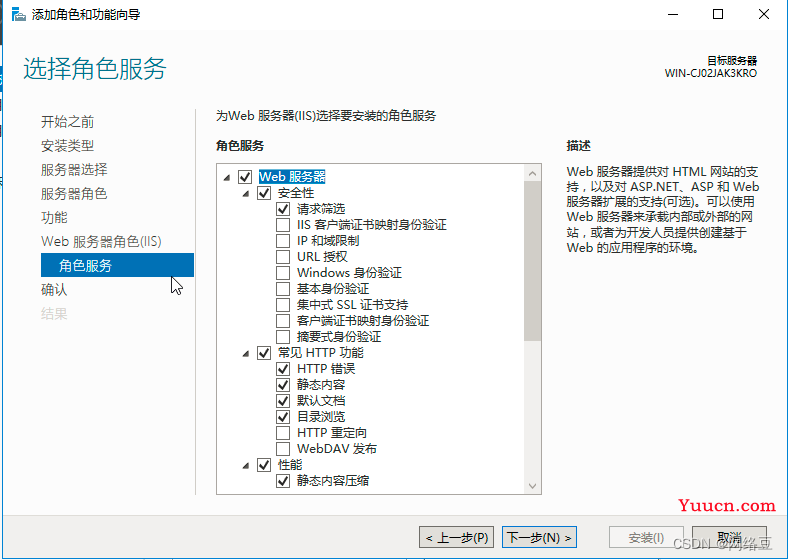Minimize the wizard window
788x560 pixels.
point(673,14)
